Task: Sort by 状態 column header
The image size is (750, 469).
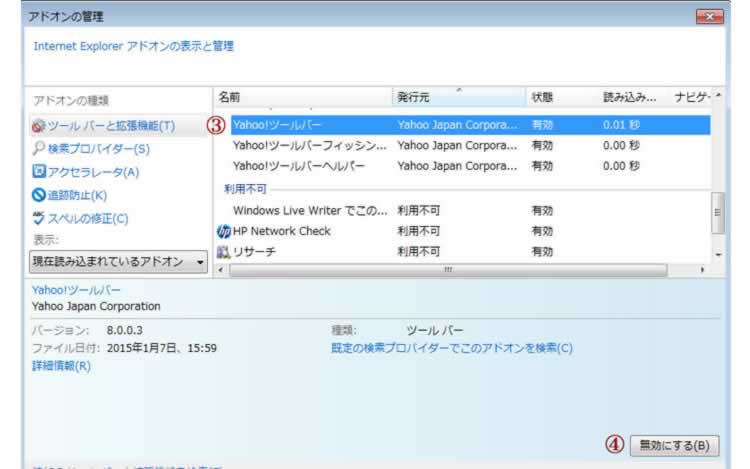Action: [562, 98]
